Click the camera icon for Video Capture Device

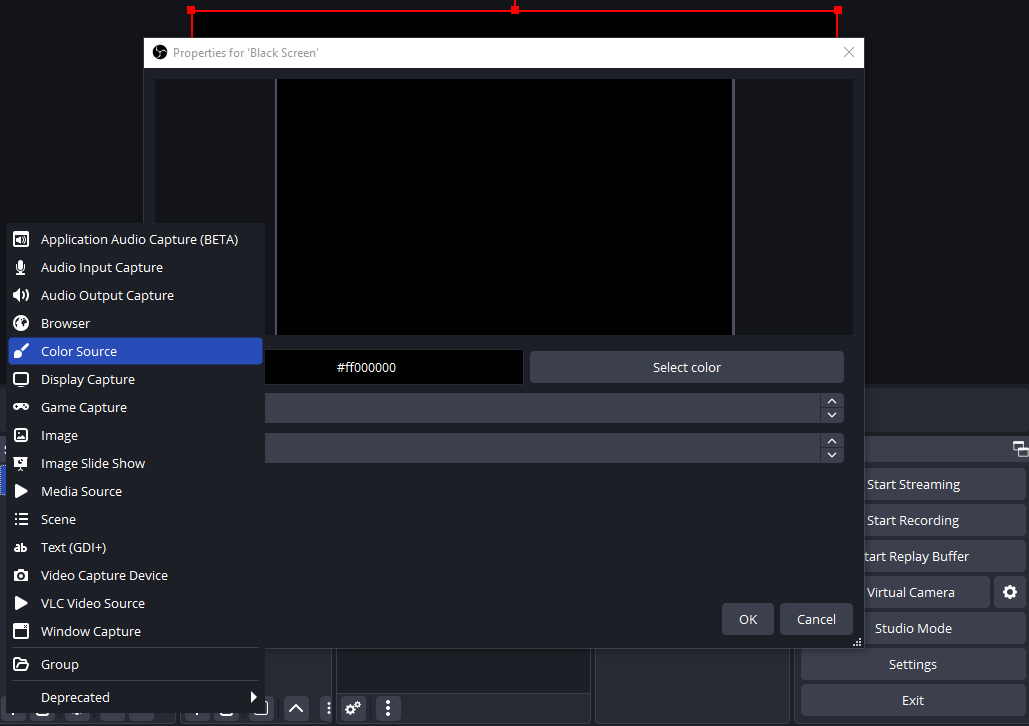(21, 575)
